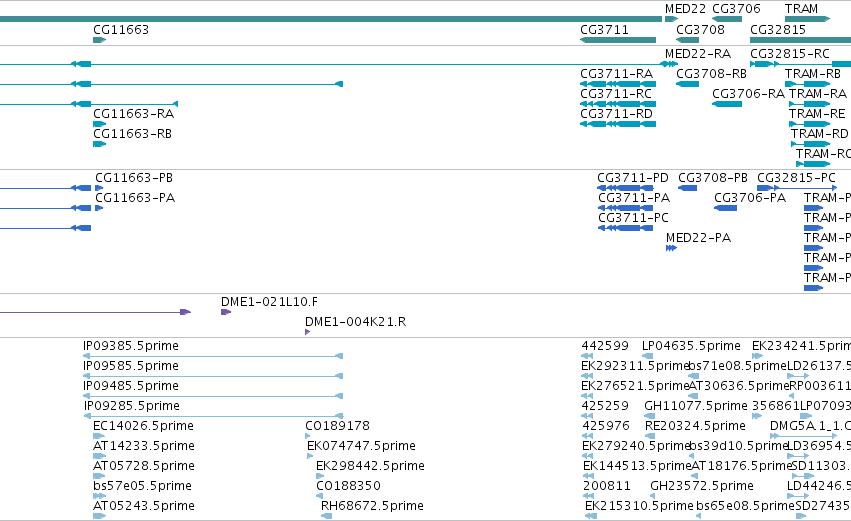This screenshot has width=851, height=521.
Task: Click the CG11663-RB transcript label
Action: (132, 134)
